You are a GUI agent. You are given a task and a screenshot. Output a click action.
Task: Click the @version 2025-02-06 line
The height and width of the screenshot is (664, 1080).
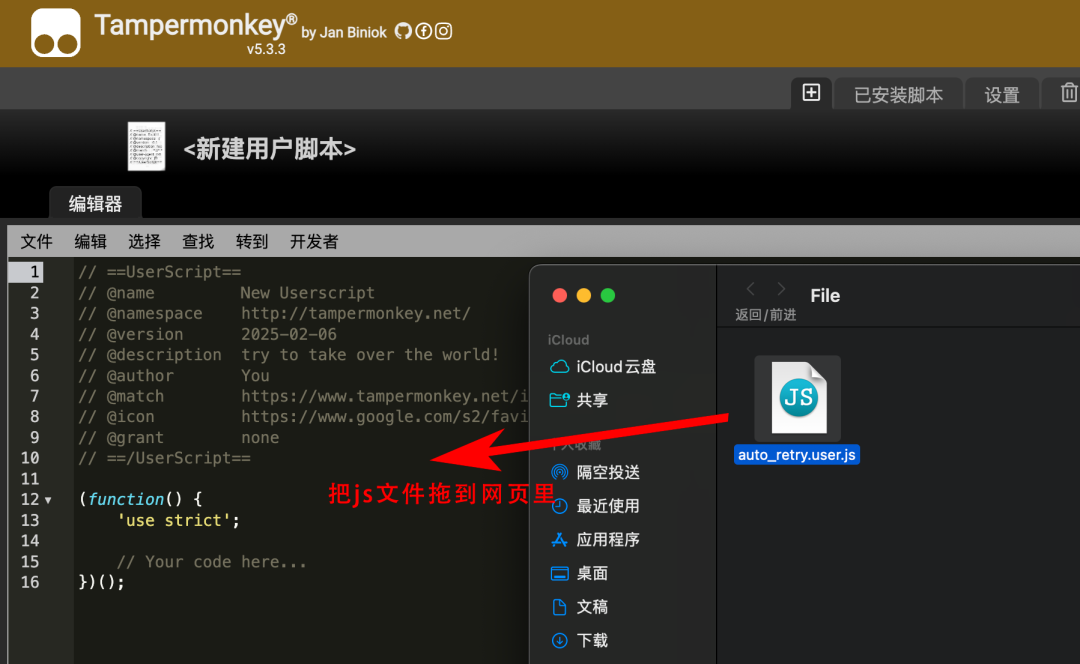207,334
